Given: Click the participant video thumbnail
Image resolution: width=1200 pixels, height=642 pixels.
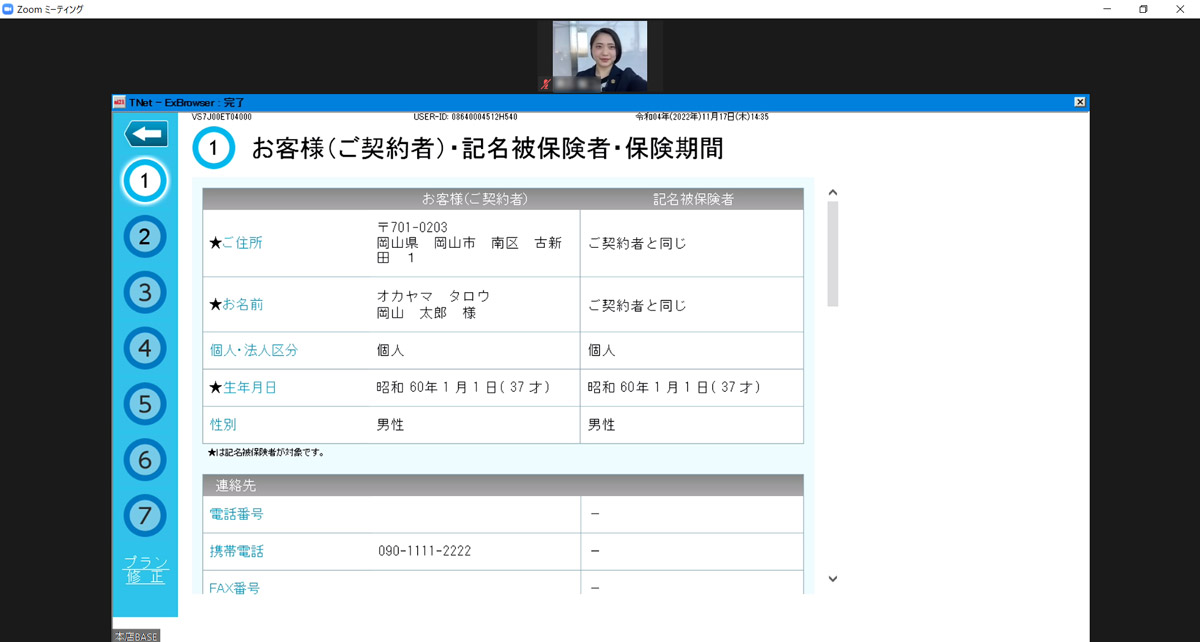Looking at the screenshot, I should [x=600, y=57].
